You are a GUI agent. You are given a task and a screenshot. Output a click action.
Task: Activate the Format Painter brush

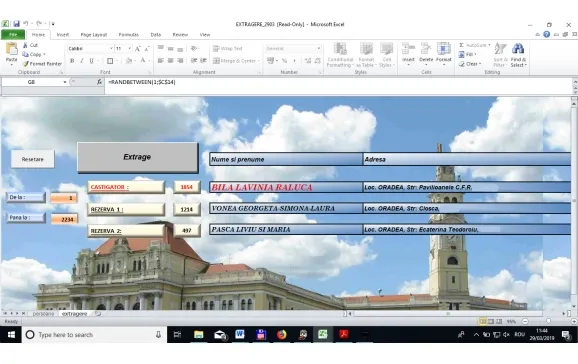[x=42, y=64]
